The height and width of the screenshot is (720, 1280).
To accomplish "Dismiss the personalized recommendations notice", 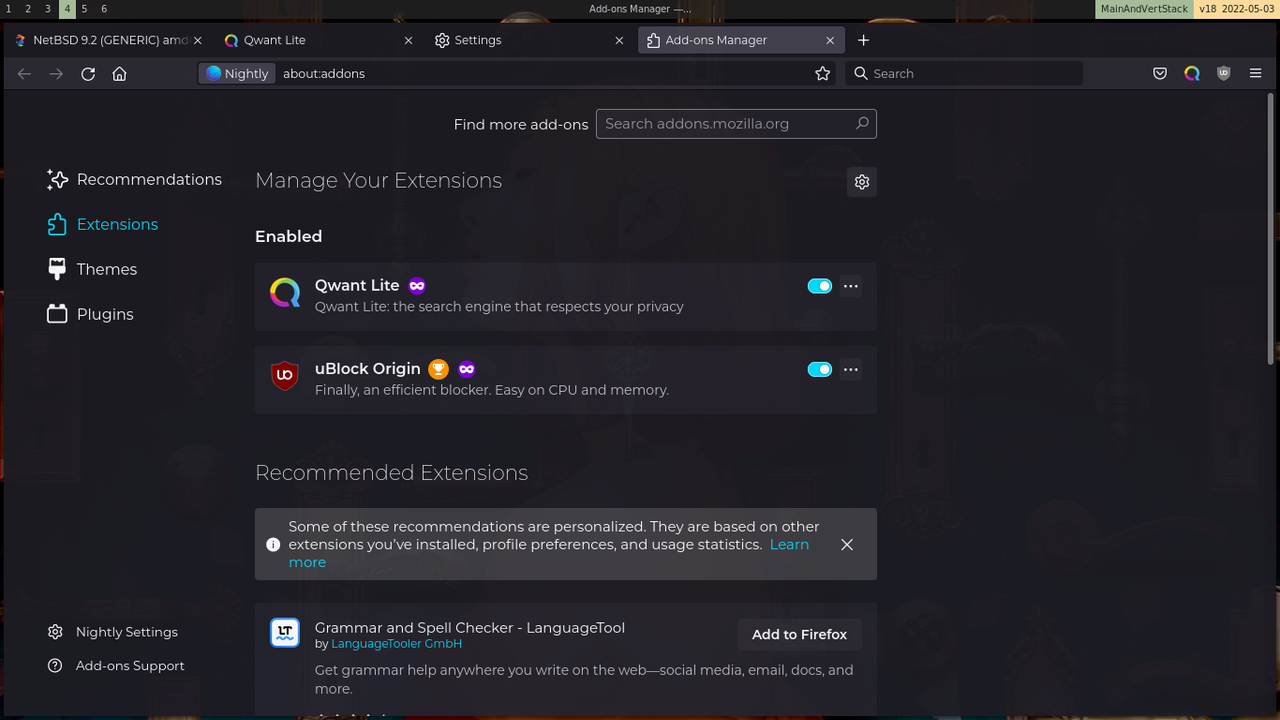I will (x=847, y=545).
